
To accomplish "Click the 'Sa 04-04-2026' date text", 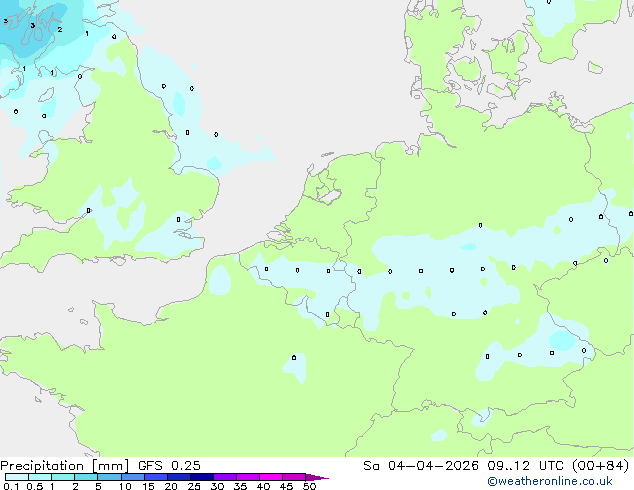I will (x=421, y=466).
